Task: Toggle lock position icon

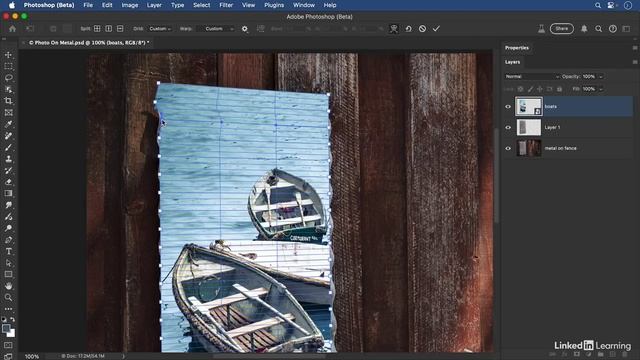Action: 540,89
